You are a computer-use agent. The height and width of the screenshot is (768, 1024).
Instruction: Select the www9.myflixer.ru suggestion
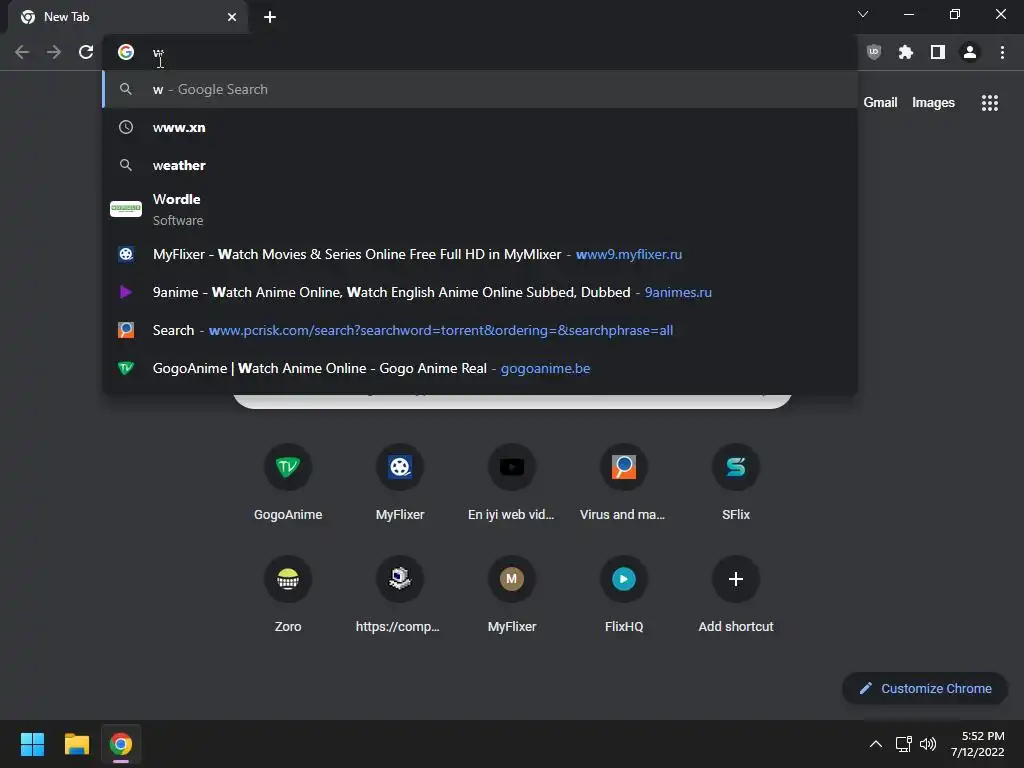coord(480,254)
